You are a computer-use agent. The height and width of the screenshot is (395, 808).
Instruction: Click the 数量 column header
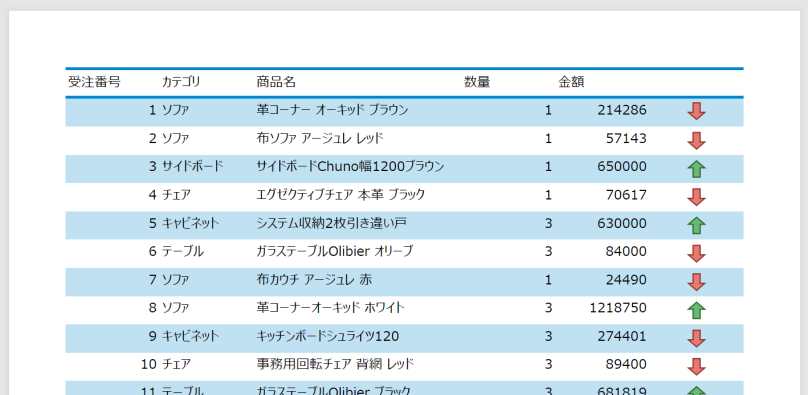(477, 82)
